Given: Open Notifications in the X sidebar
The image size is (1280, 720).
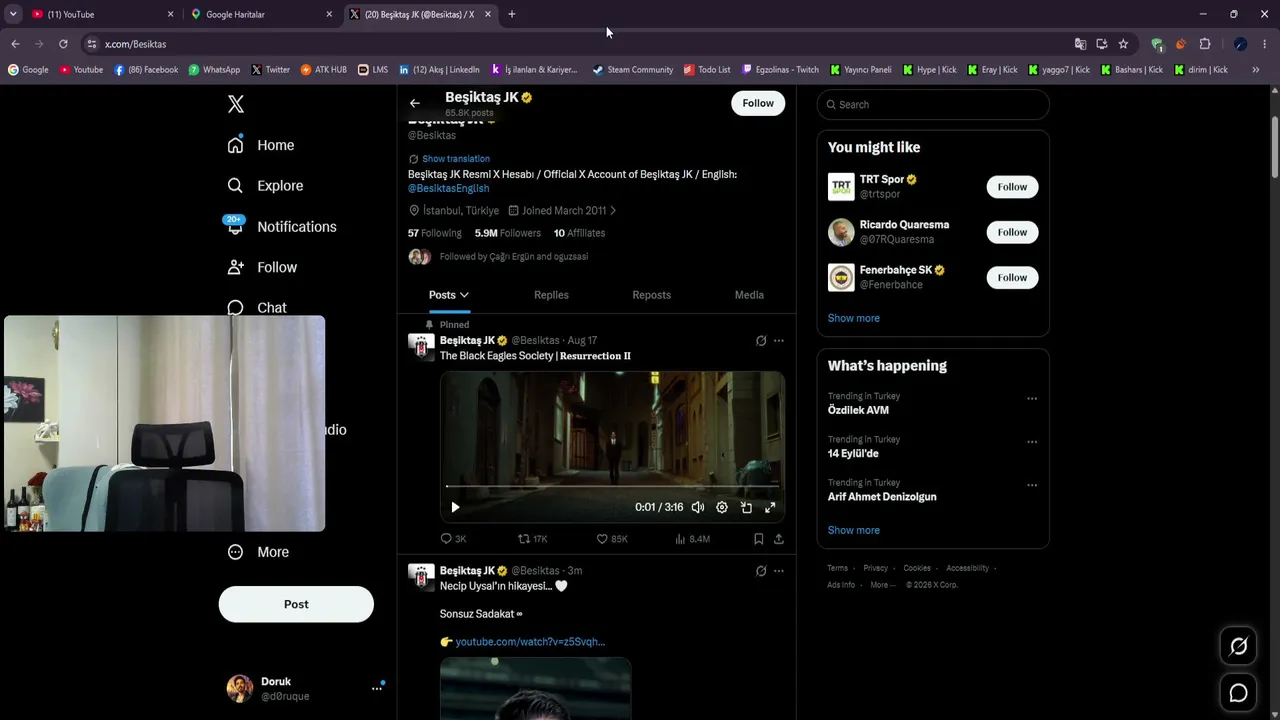Looking at the screenshot, I should (x=282, y=227).
